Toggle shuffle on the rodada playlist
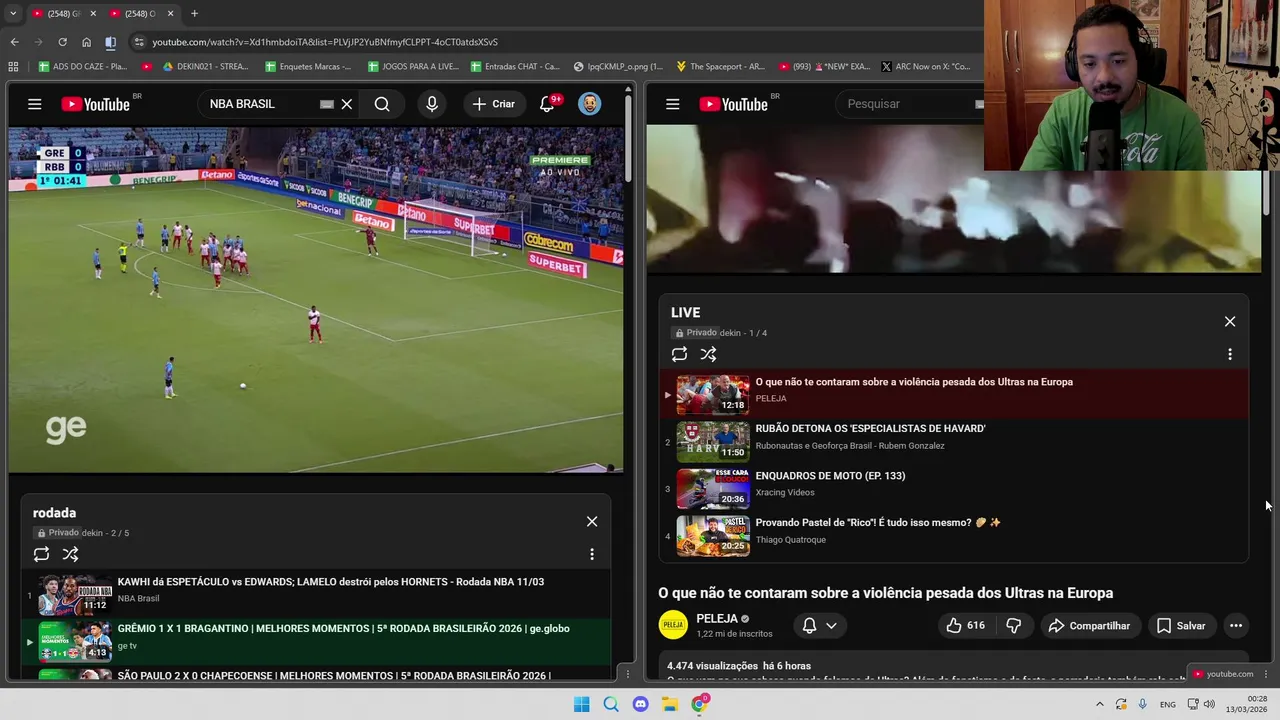 [70, 554]
